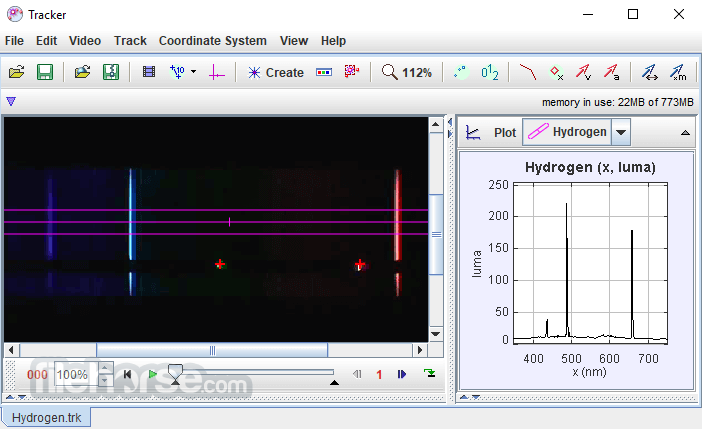Save the current tab with the floppy icon
The height and width of the screenshot is (429, 702).
pos(45,72)
